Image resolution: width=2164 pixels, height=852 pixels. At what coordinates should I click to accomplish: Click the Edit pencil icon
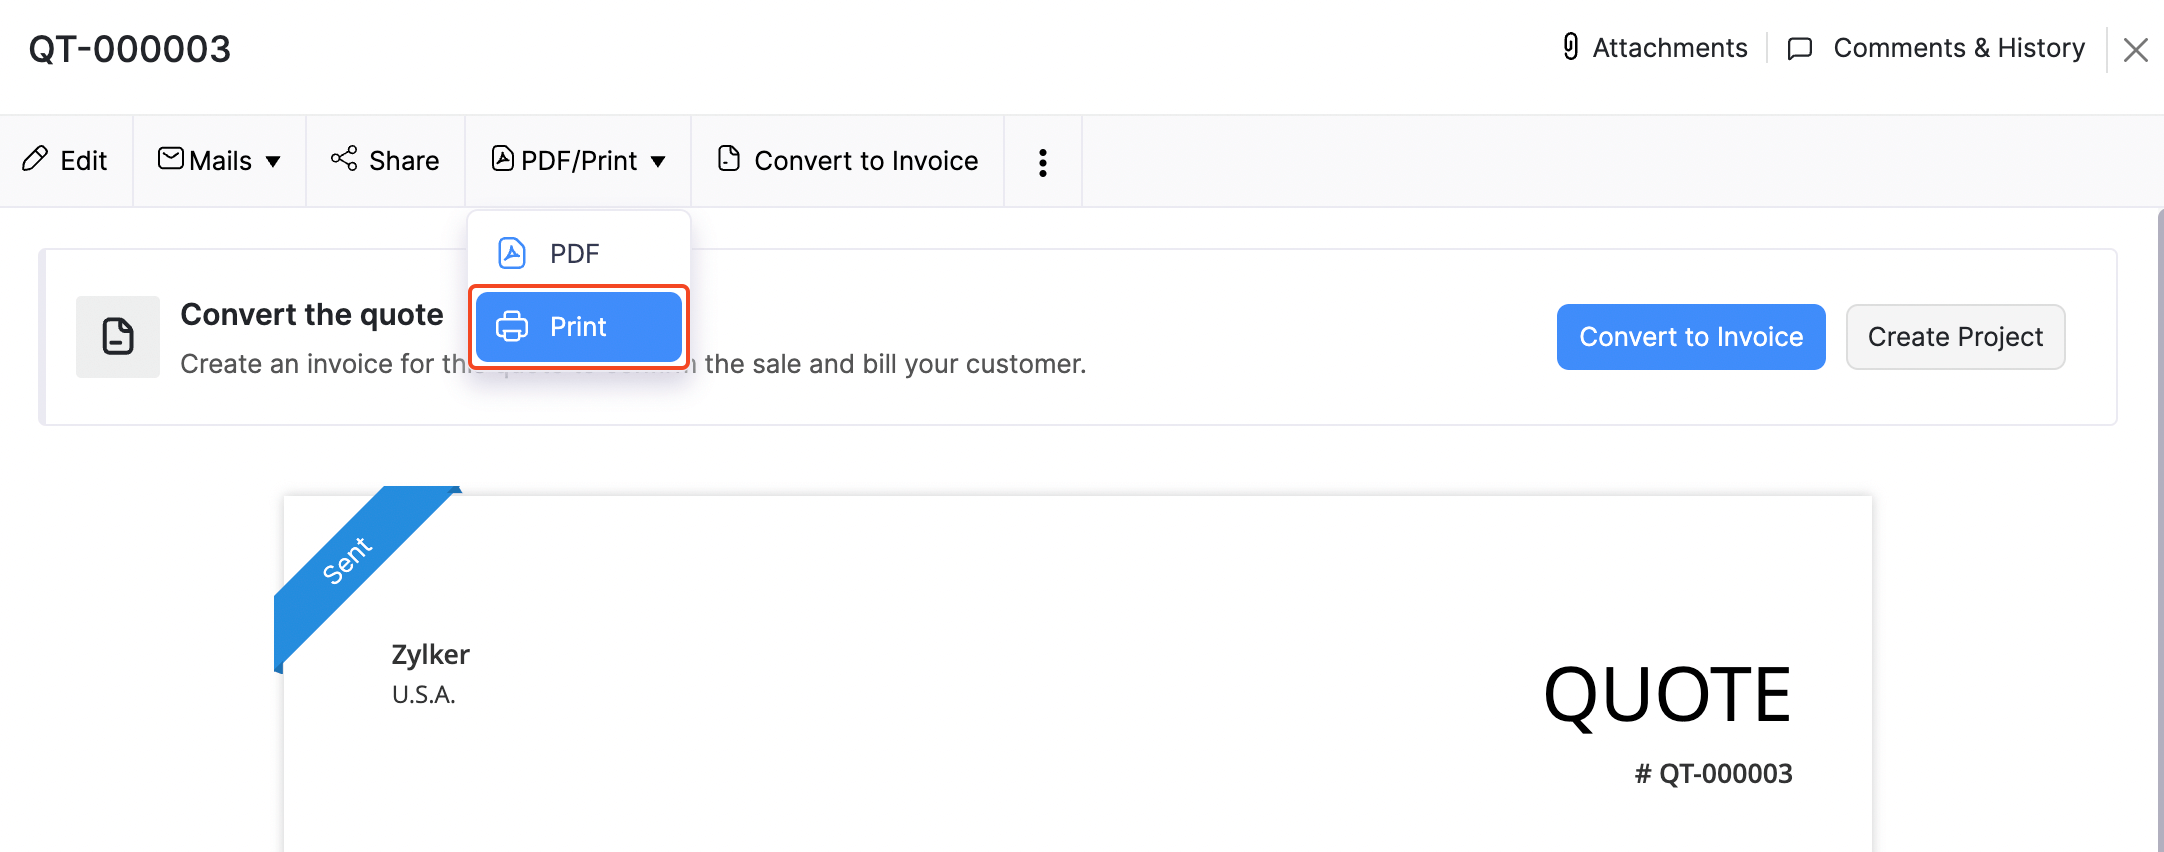[x=35, y=159]
